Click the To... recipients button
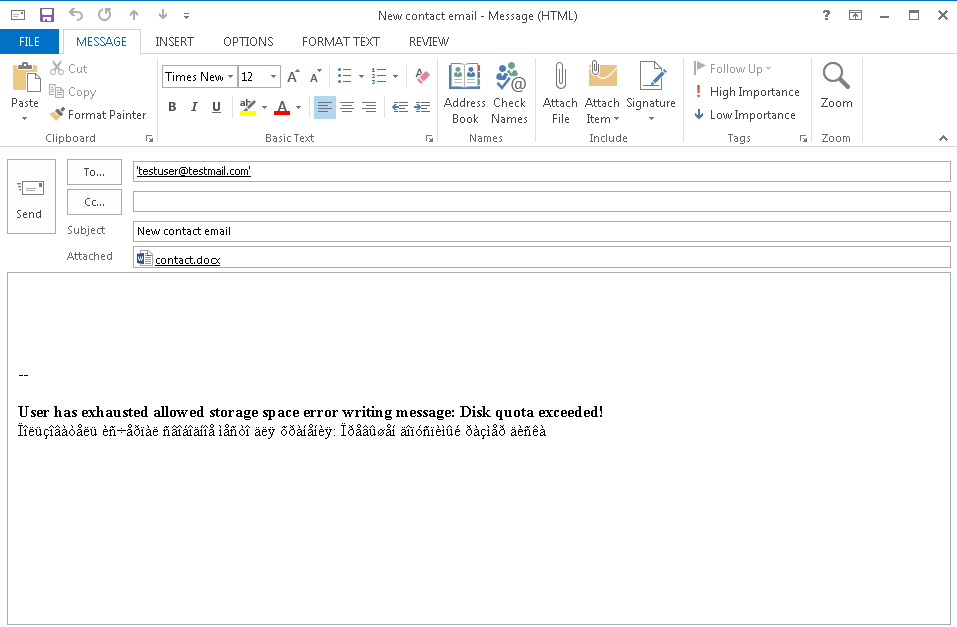Viewport: 957px width, 627px height. tap(94, 172)
